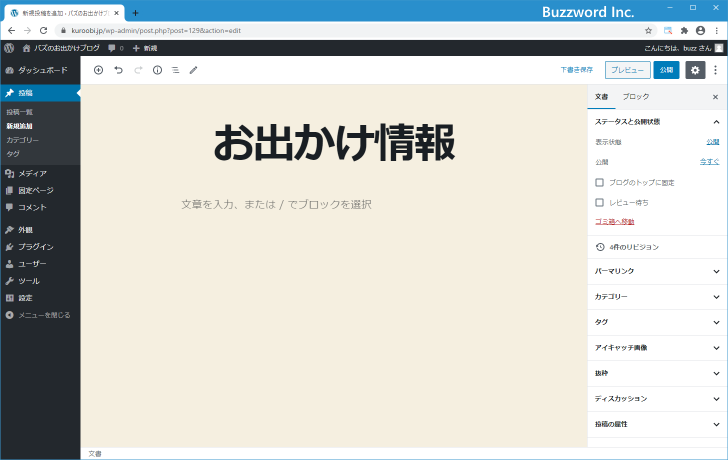Open the content info details icon
Viewport: 728px width, 460px height.
(157, 70)
